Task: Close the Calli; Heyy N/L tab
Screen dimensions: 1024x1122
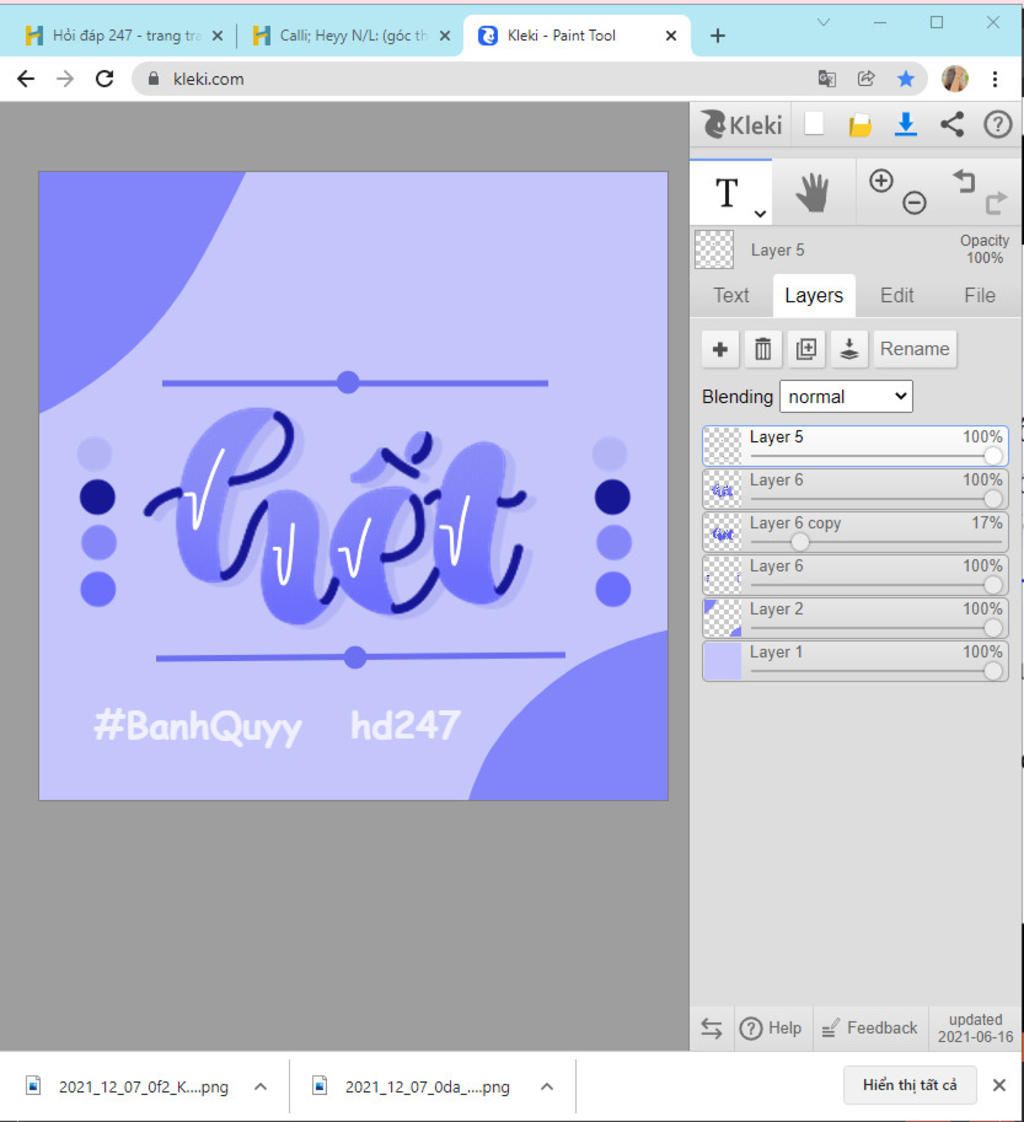Action: coord(445,35)
